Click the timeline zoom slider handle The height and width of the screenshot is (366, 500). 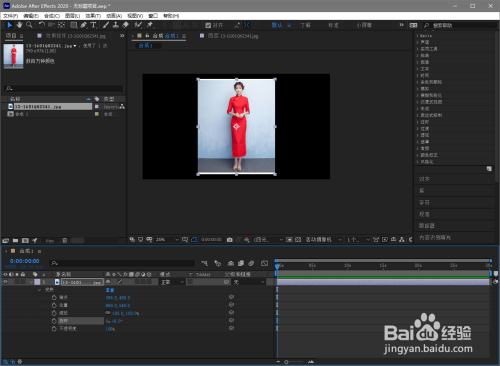click(286, 362)
